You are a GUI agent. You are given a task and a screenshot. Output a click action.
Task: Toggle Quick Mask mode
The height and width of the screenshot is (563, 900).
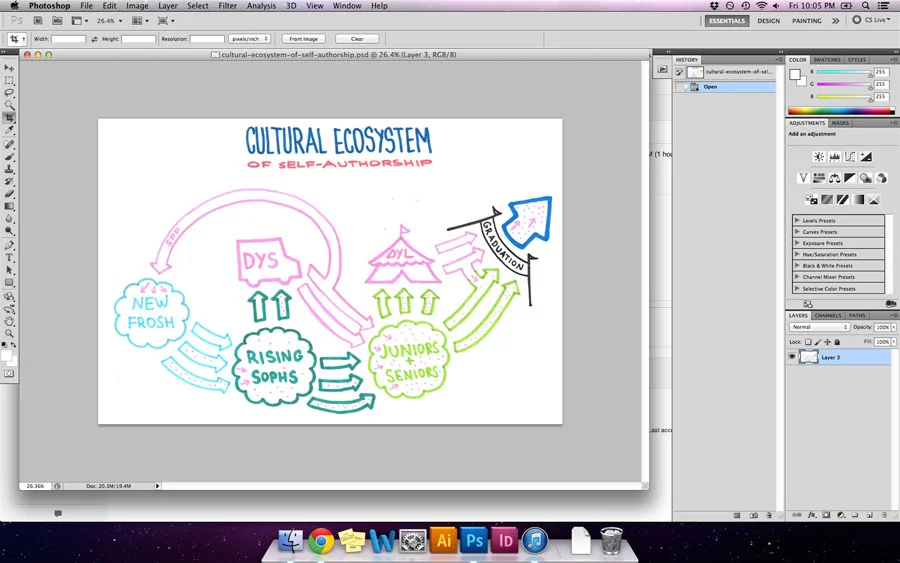(9, 374)
